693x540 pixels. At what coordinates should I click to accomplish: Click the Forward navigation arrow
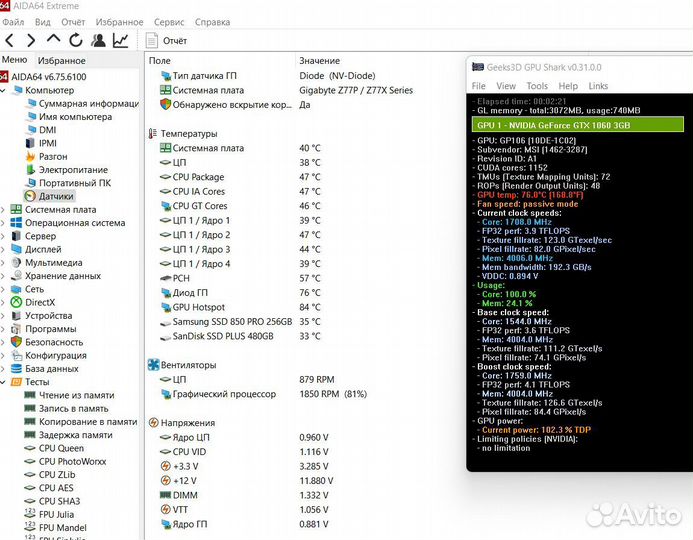pyautogui.click(x=31, y=41)
